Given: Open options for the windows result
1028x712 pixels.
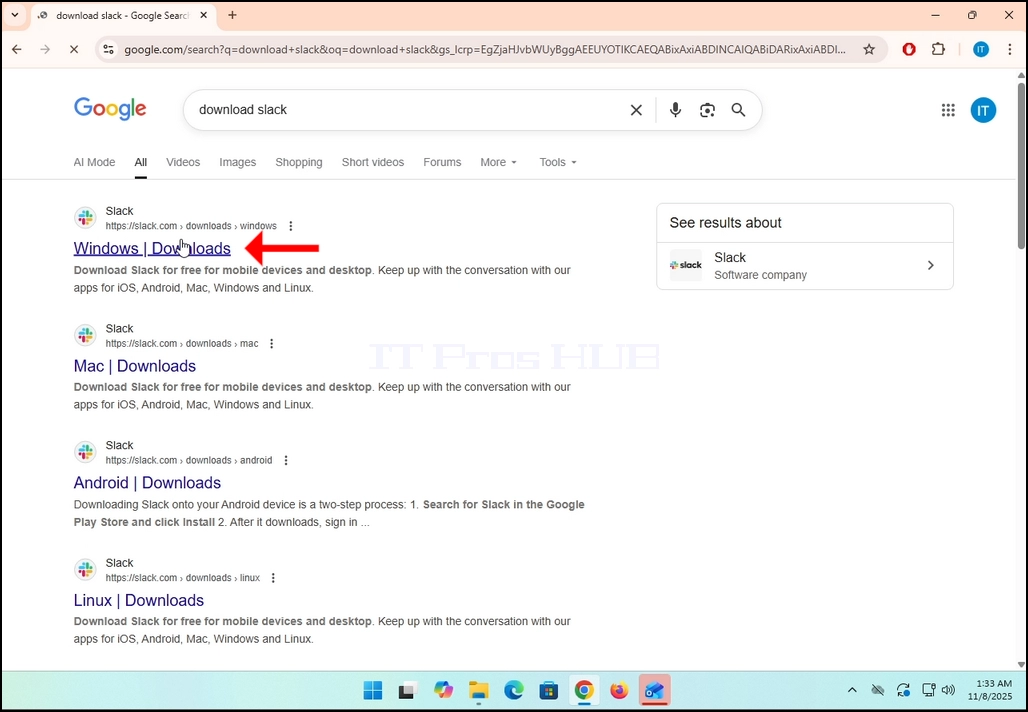Looking at the screenshot, I should pyautogui.click(x=290, y=226).
